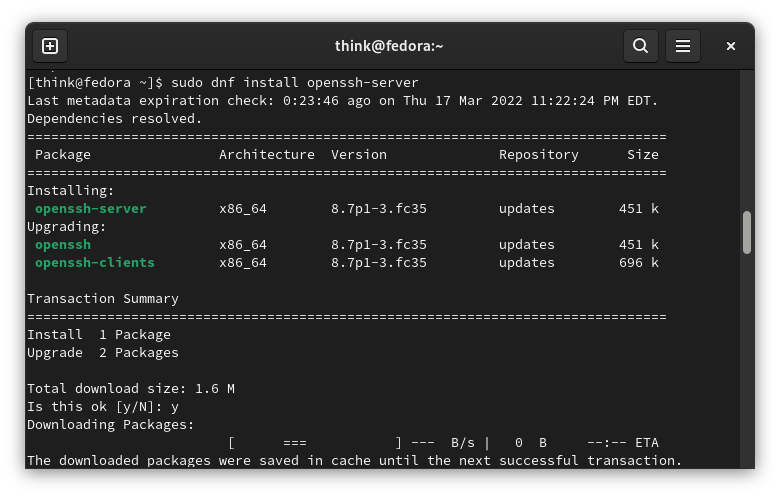Click the Size column header

643,155
